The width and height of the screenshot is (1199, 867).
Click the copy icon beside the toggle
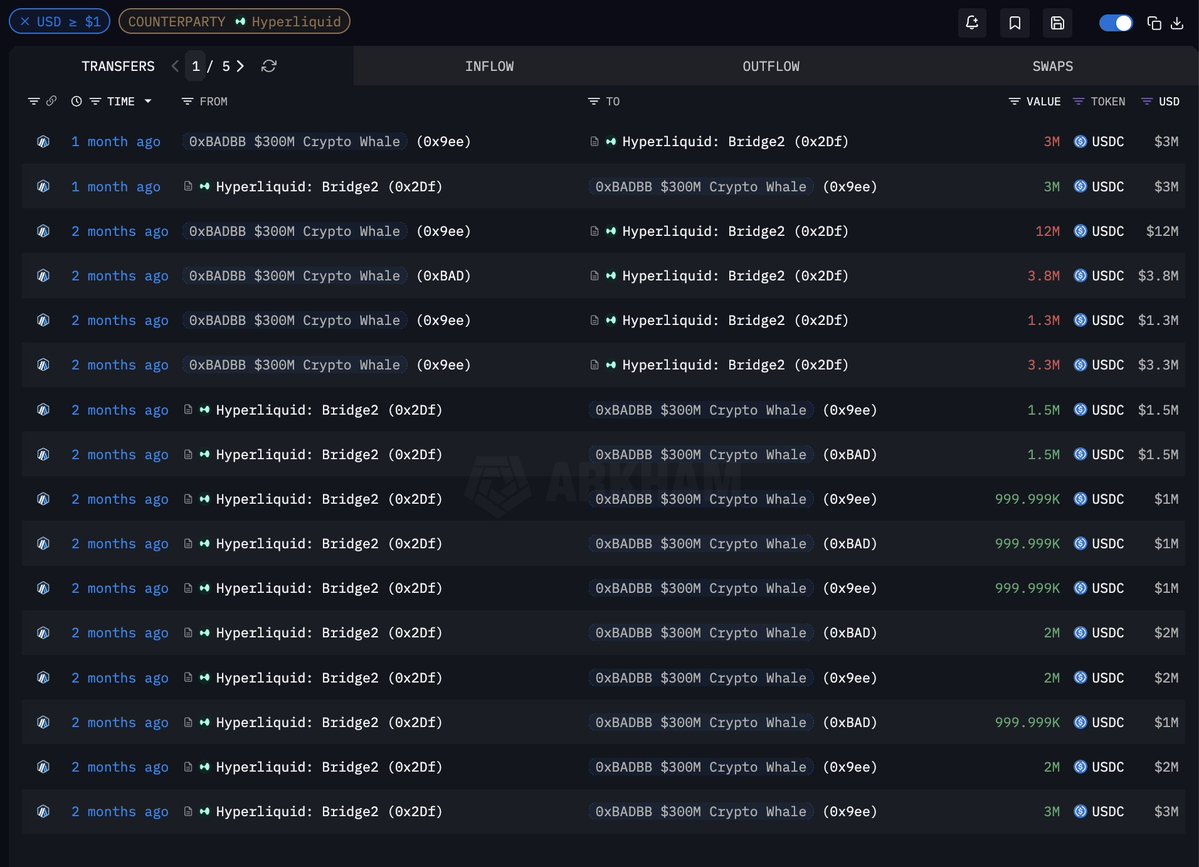pos(1154,23)
